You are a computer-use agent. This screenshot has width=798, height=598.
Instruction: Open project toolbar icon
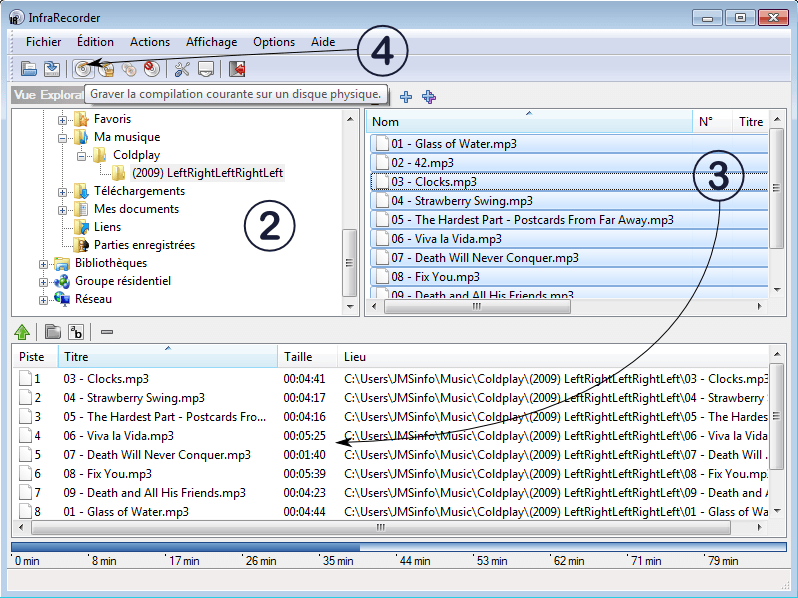point(28,69)
